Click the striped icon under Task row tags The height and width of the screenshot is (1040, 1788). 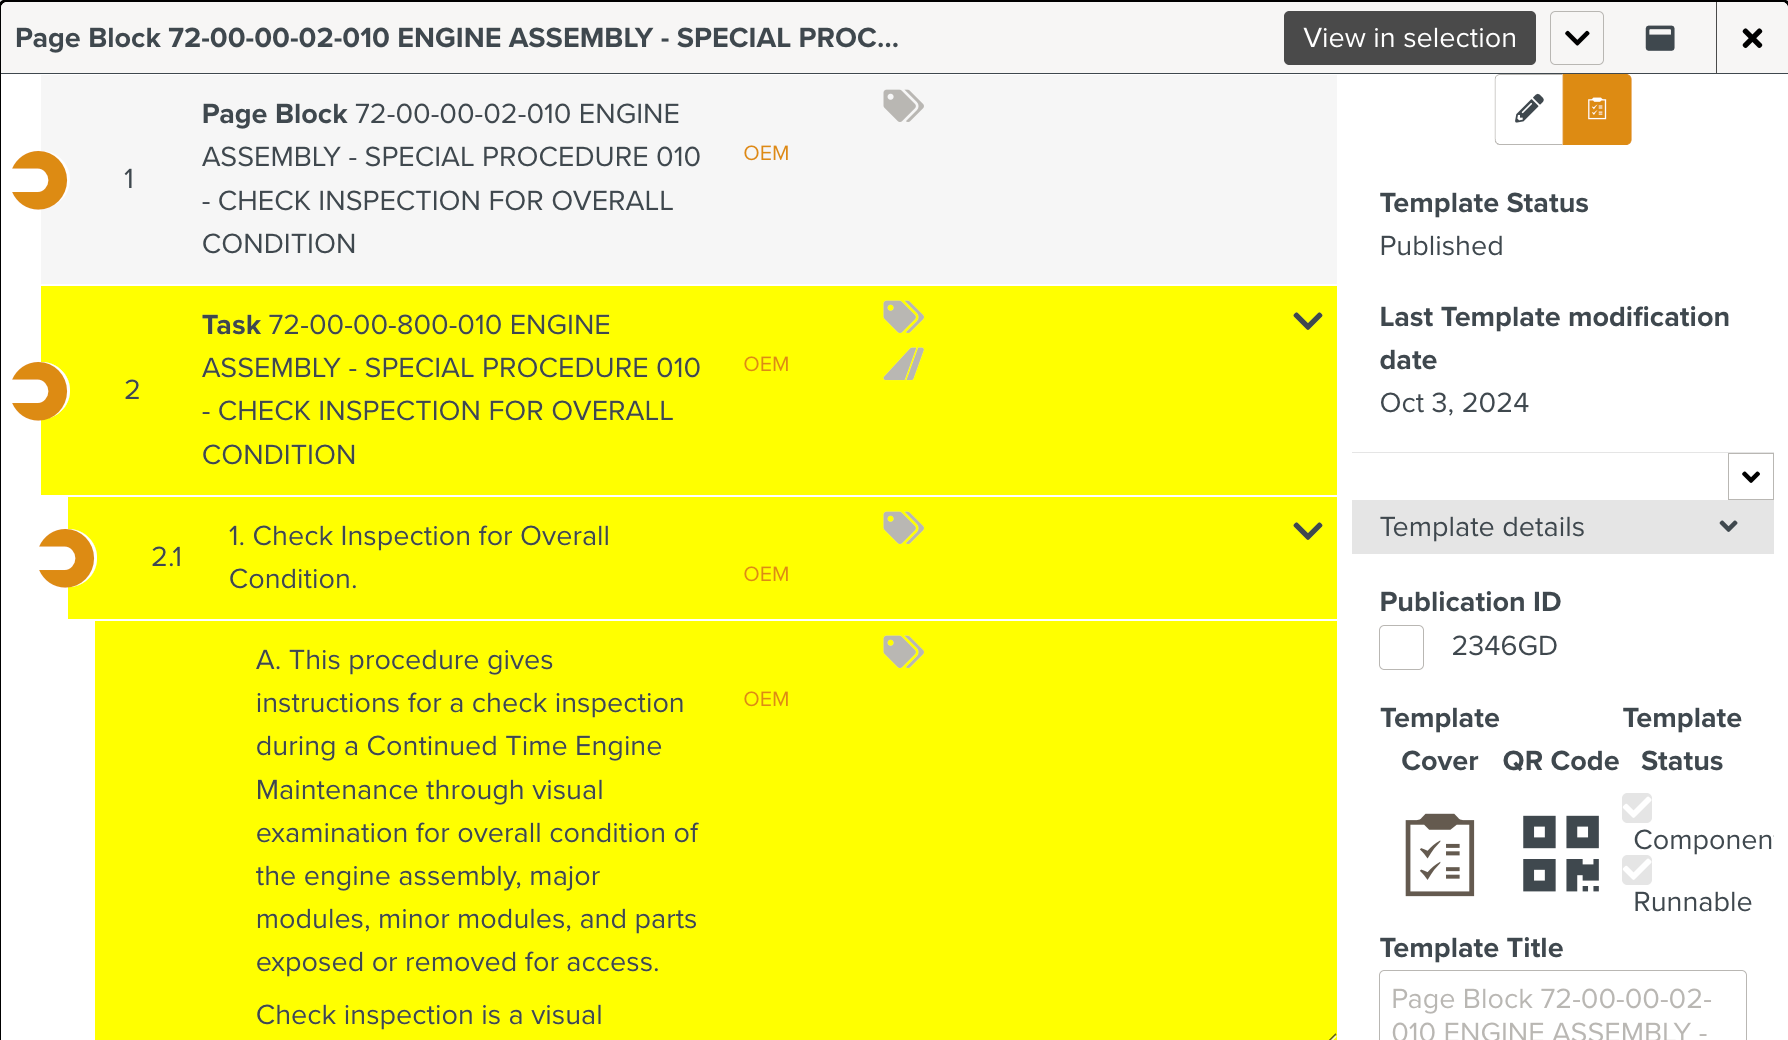[x=903, y=364]
